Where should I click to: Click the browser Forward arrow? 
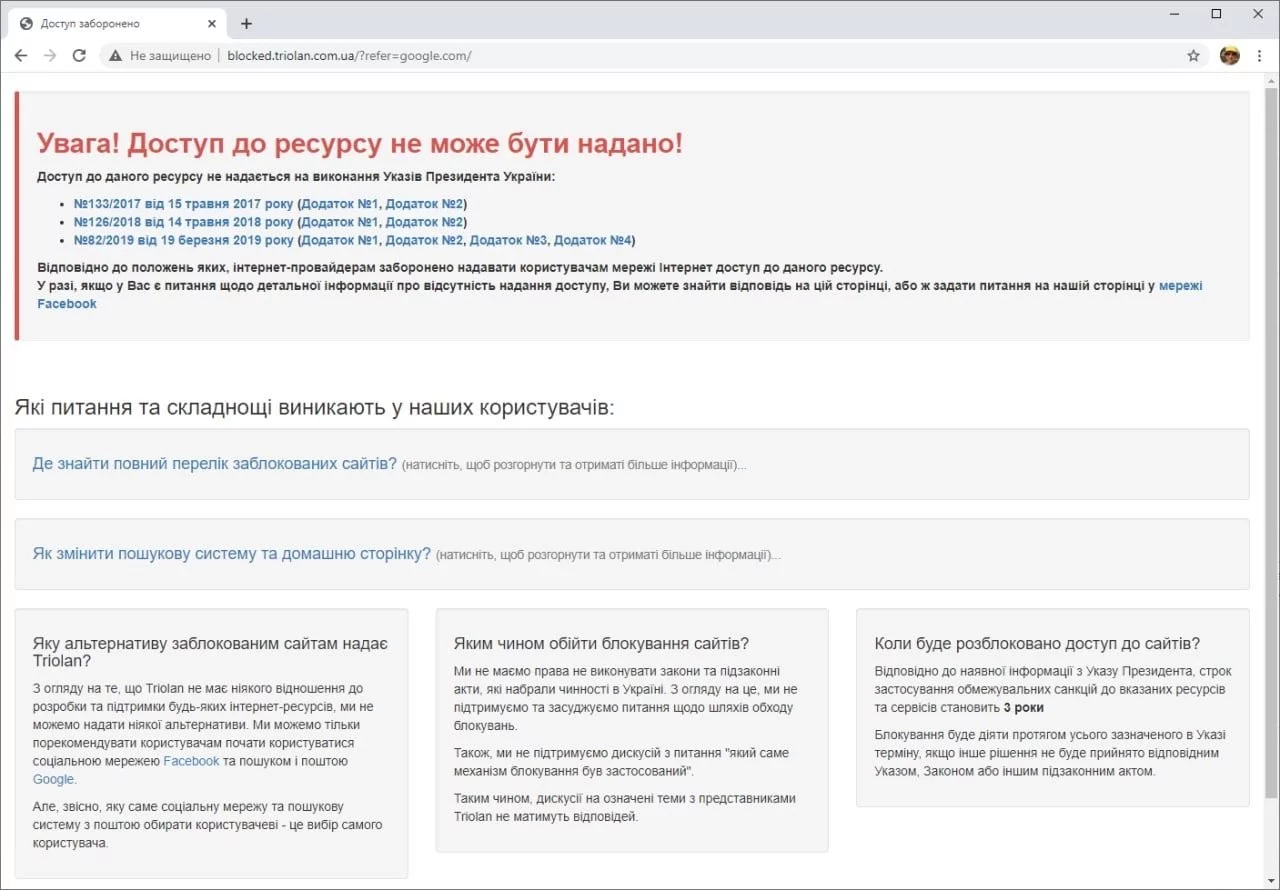pos(50,56)
